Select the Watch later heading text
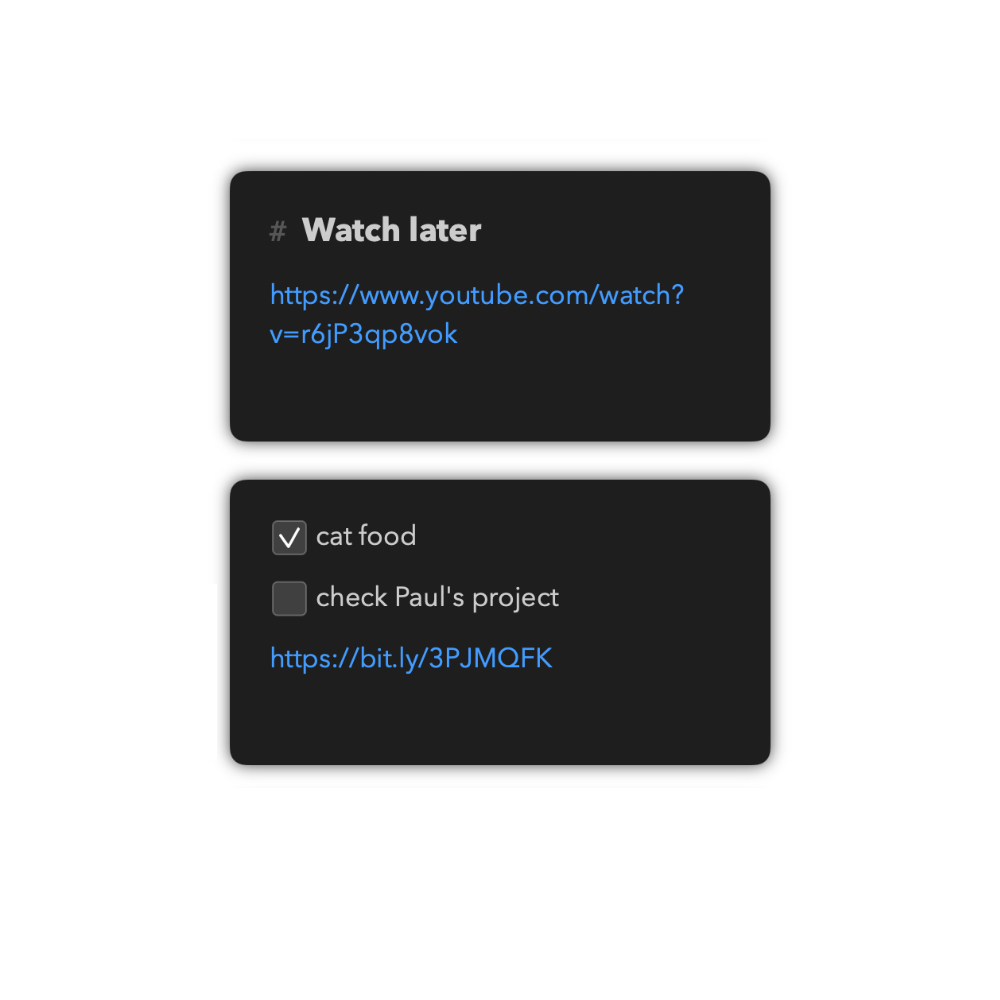 pyautogui.click(x=391, y=230)
